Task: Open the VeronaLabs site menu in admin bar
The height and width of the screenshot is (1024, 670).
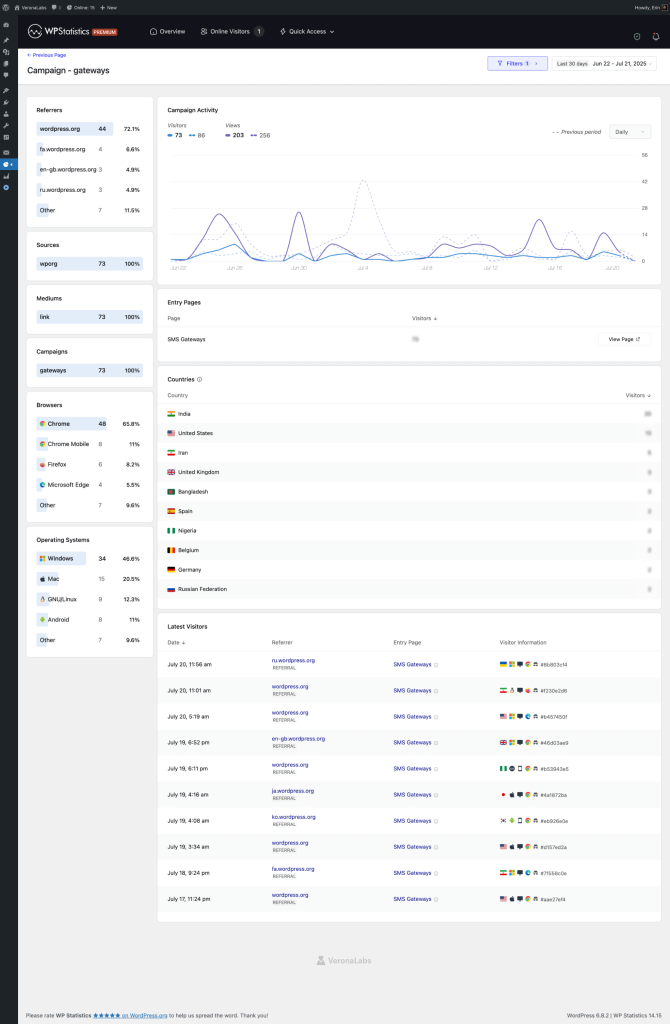Action: 29,8
